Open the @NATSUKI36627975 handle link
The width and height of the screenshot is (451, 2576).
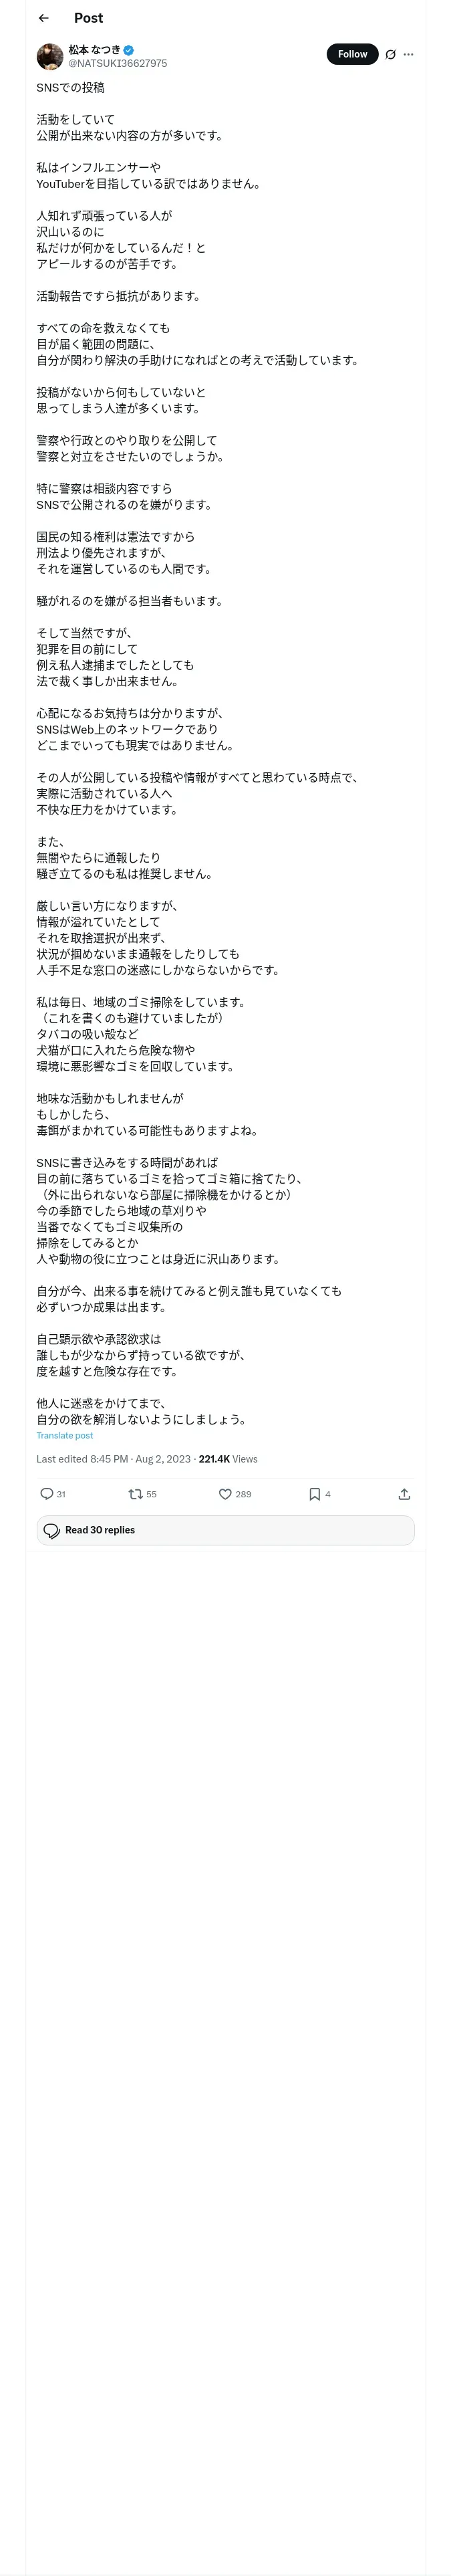click(x=117, y=63)
